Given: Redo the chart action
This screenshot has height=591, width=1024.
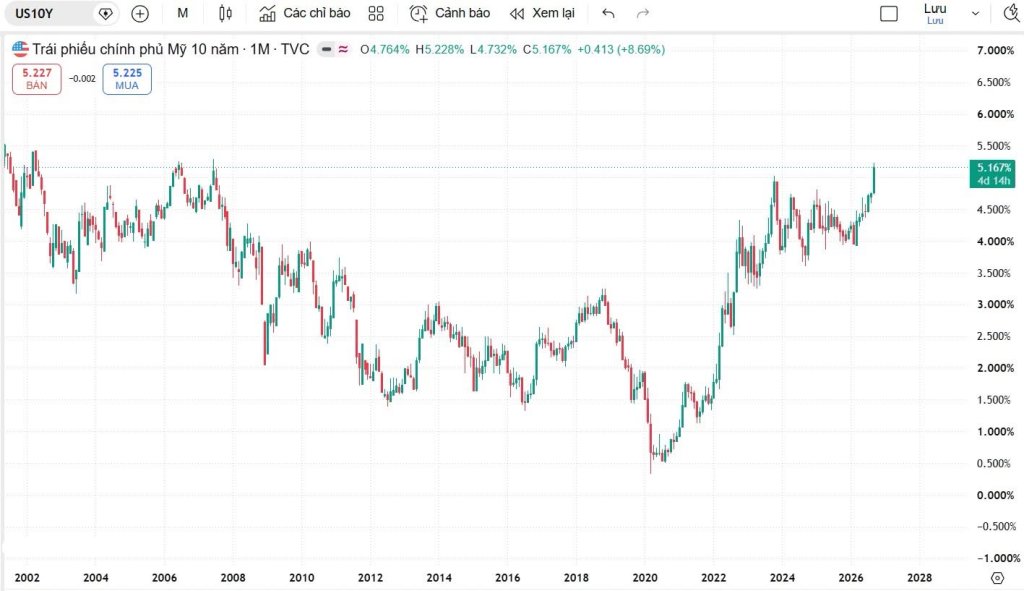Looking at the screenshot, I should click(643, 13).
